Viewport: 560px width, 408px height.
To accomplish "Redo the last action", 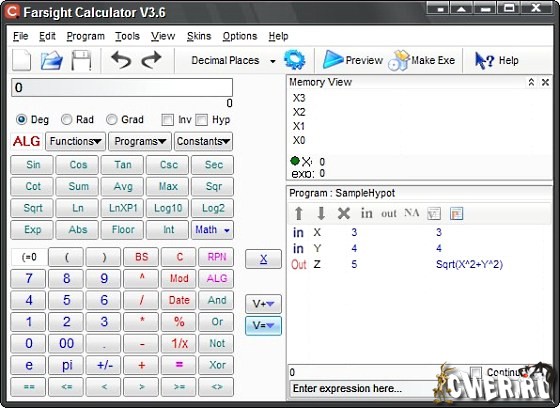I will click(x=151, y=60).
